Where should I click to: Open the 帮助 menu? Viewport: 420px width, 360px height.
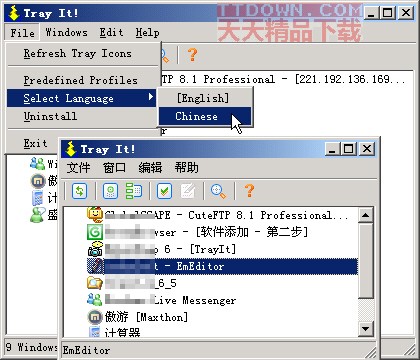(x=186, y=167)
